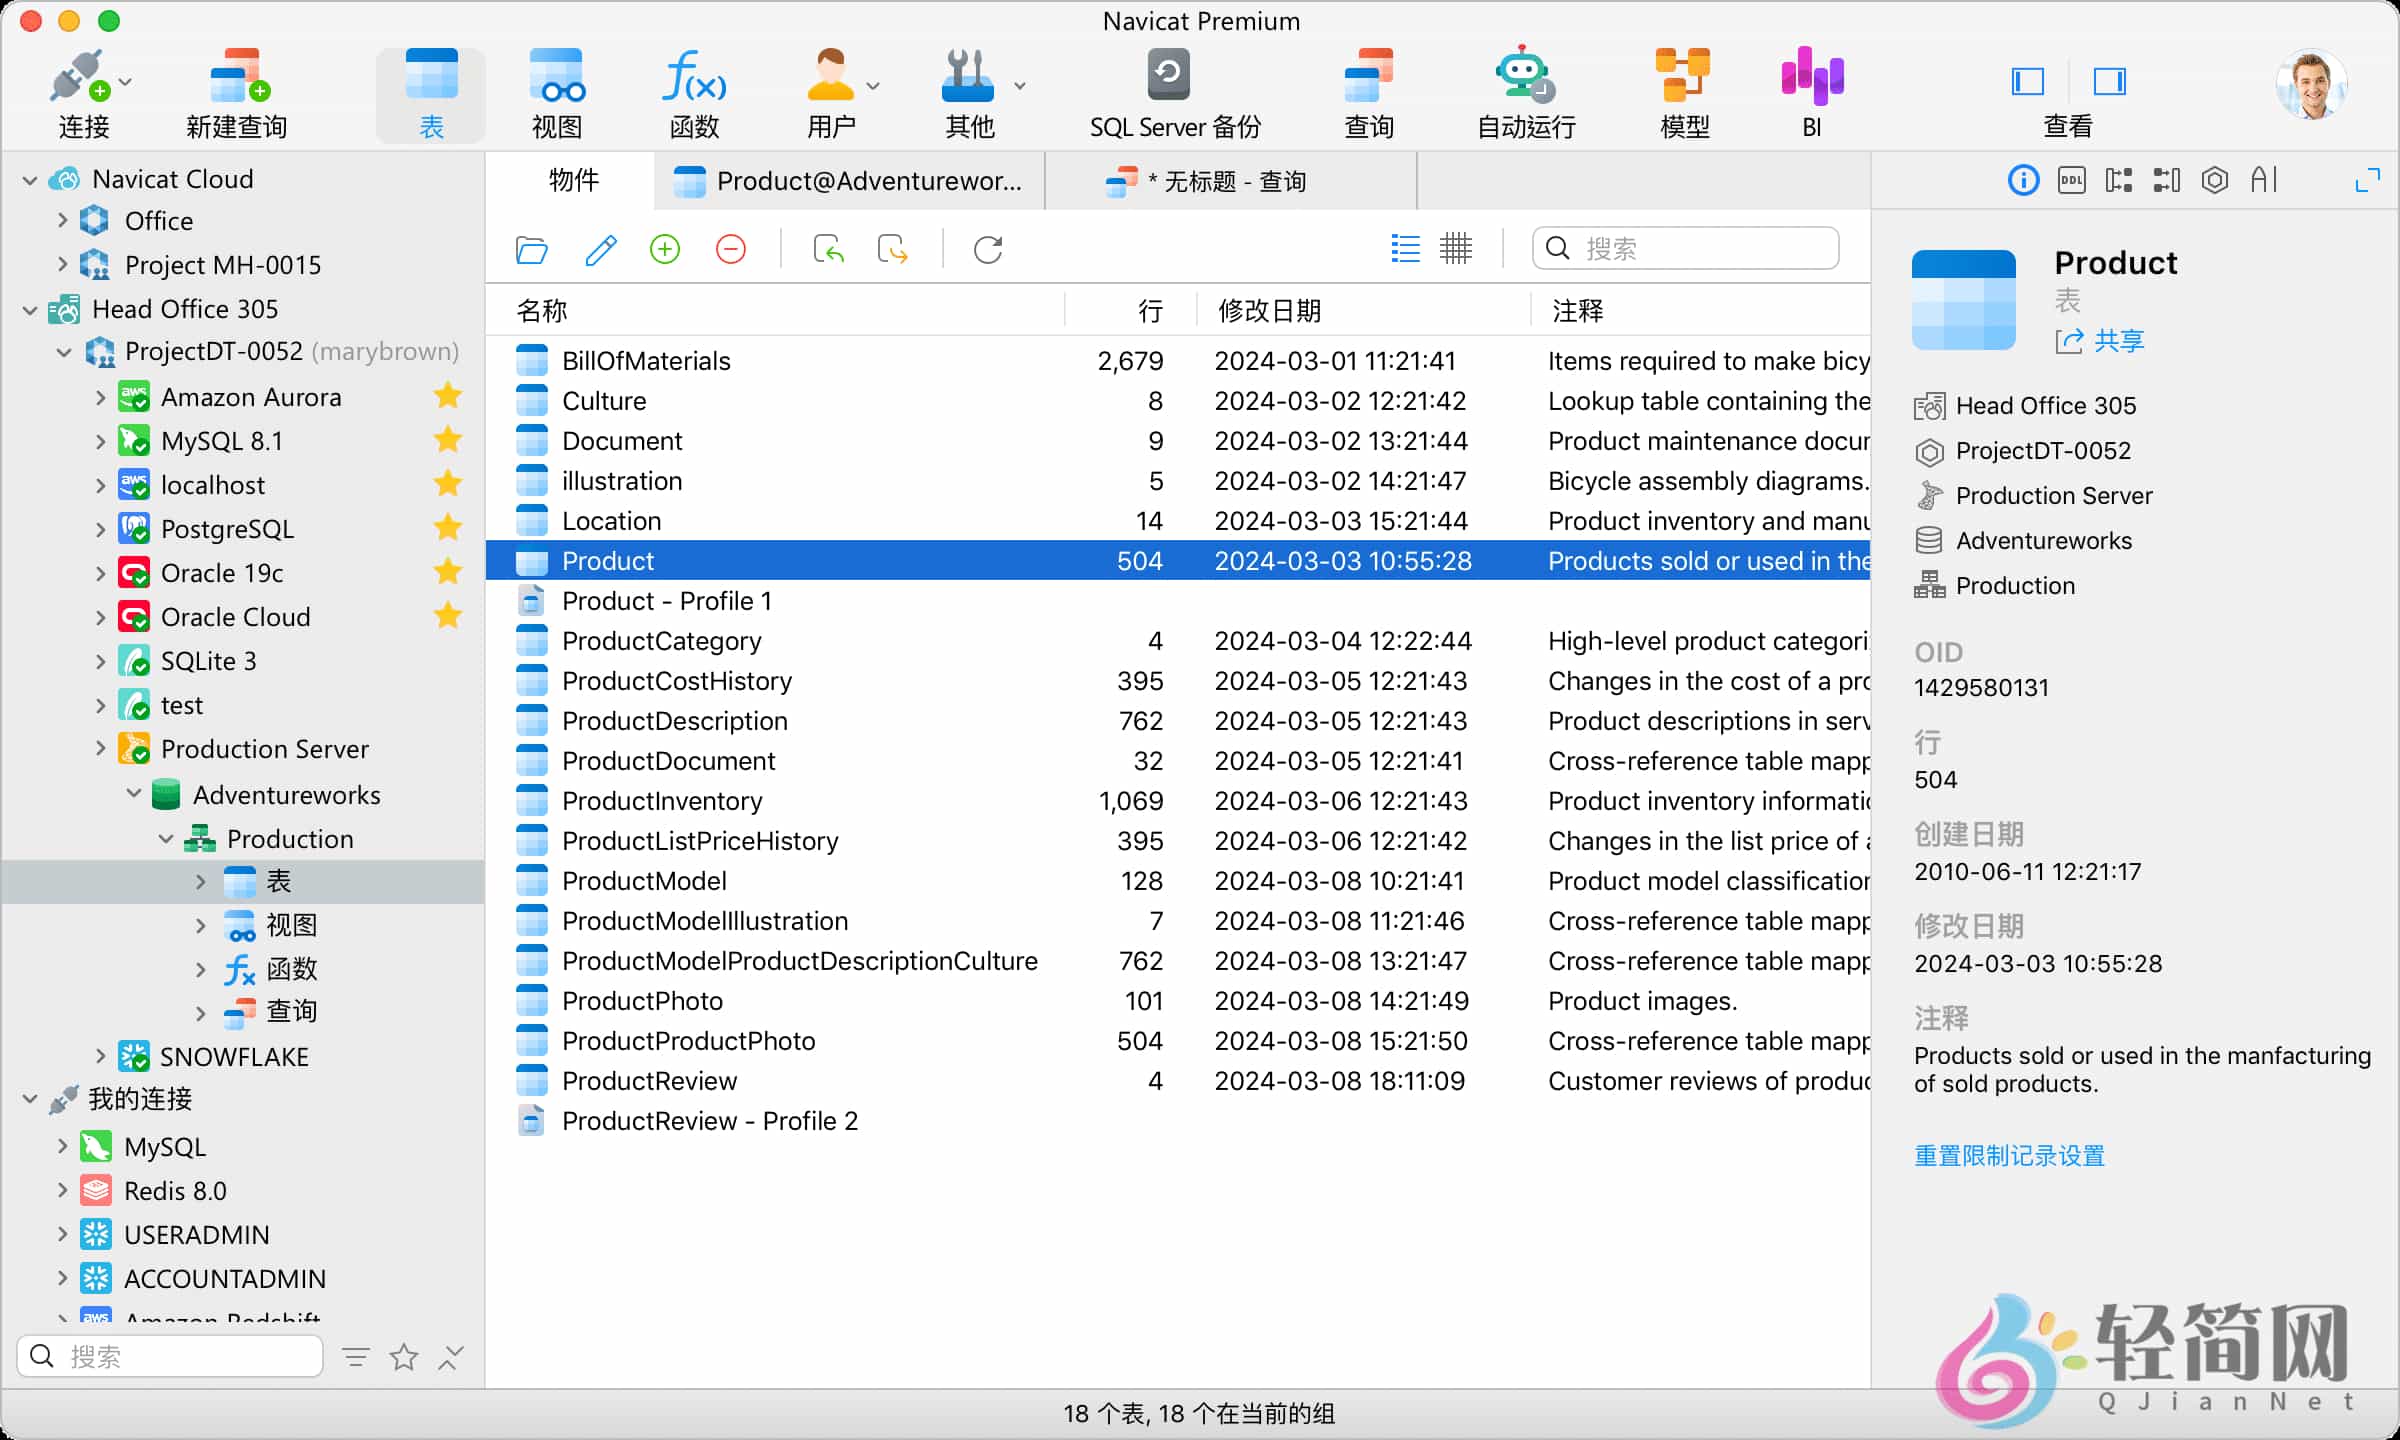Click inside the 搜索 search field above the tables

(1690, 248)
